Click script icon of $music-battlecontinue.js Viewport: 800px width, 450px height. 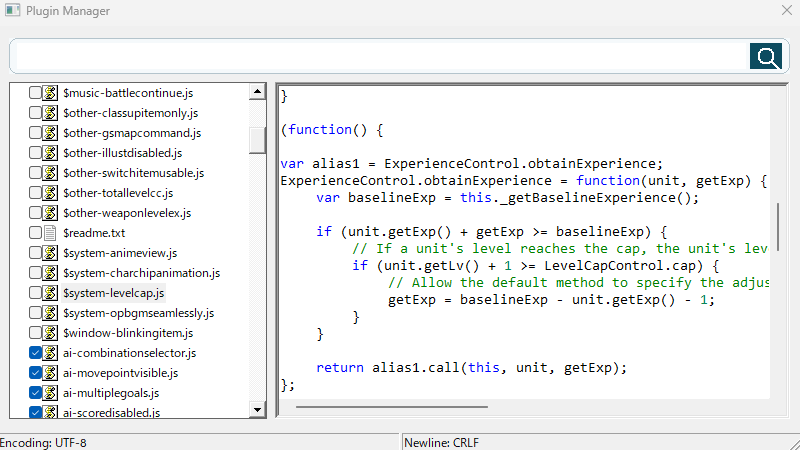(50, 92)
